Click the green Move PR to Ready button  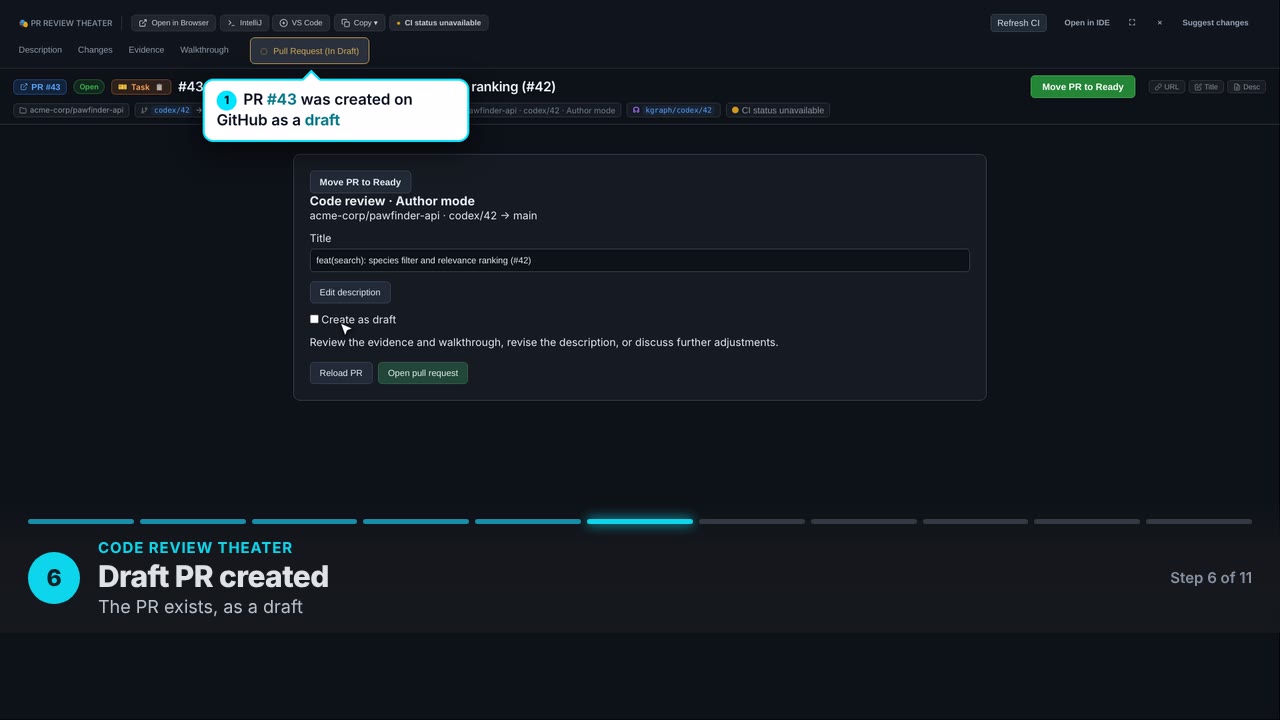pos(1082,87)
